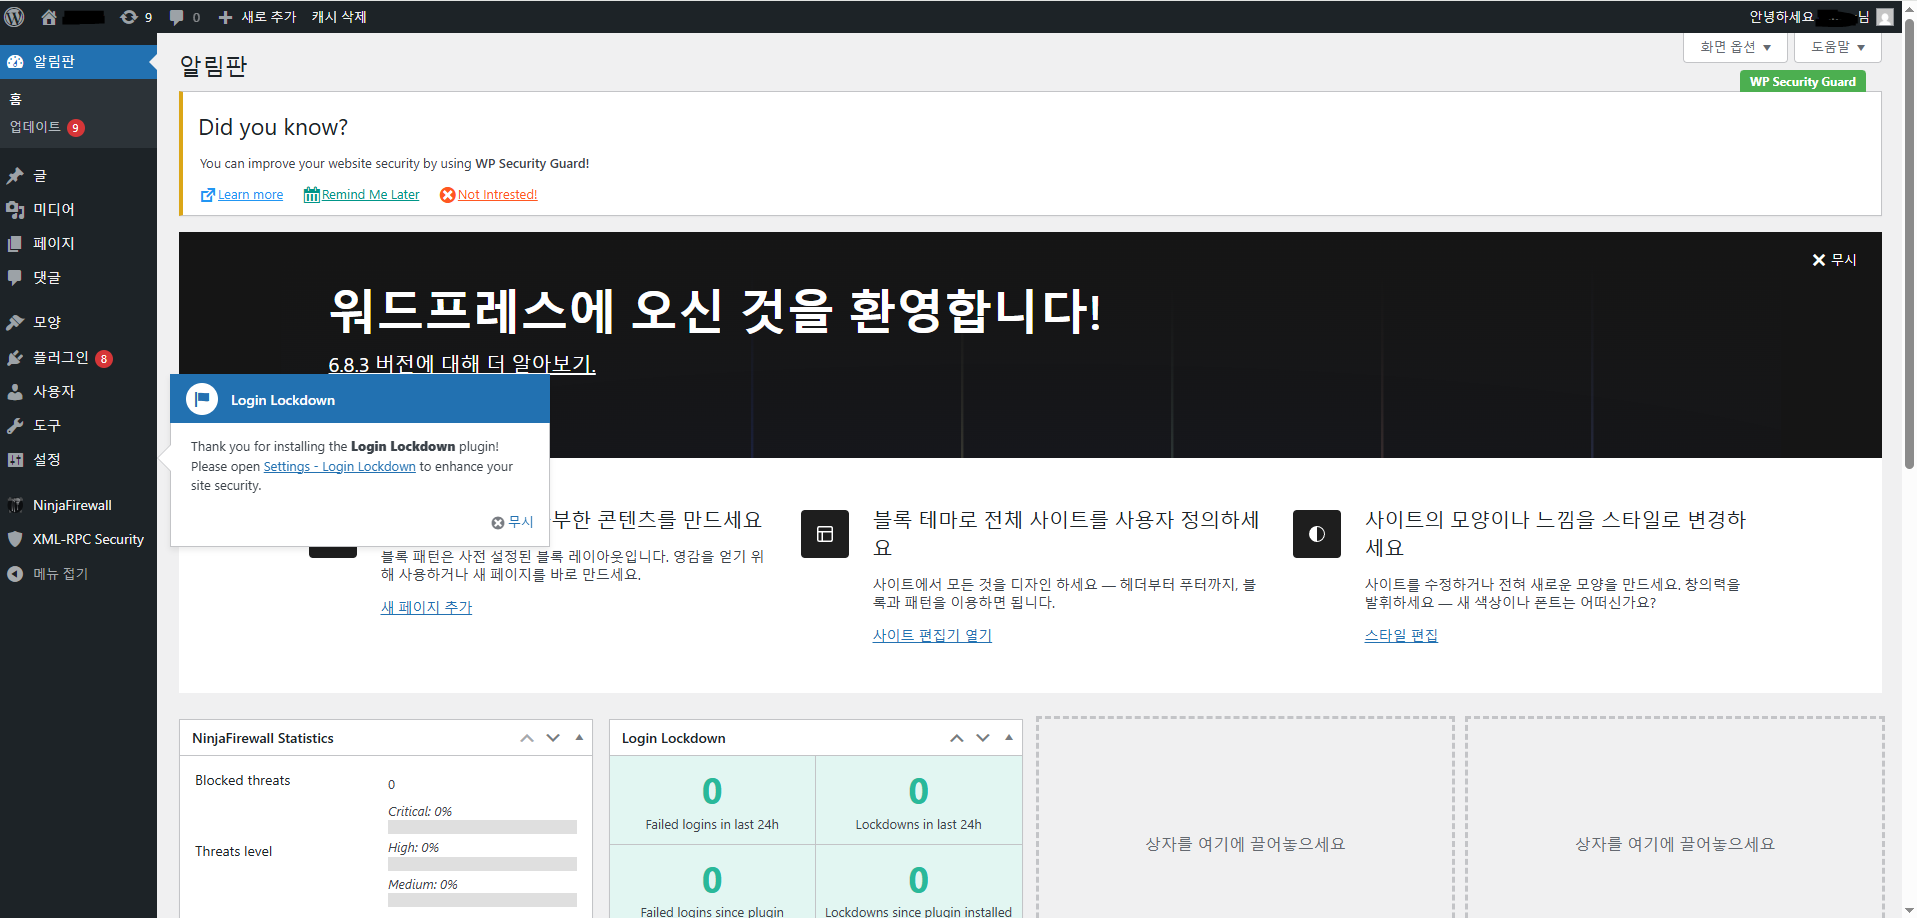Move NinjaFirewall Statistics widget up
This screenshot has width=1917, height=918.
click(x=527, y=738)
